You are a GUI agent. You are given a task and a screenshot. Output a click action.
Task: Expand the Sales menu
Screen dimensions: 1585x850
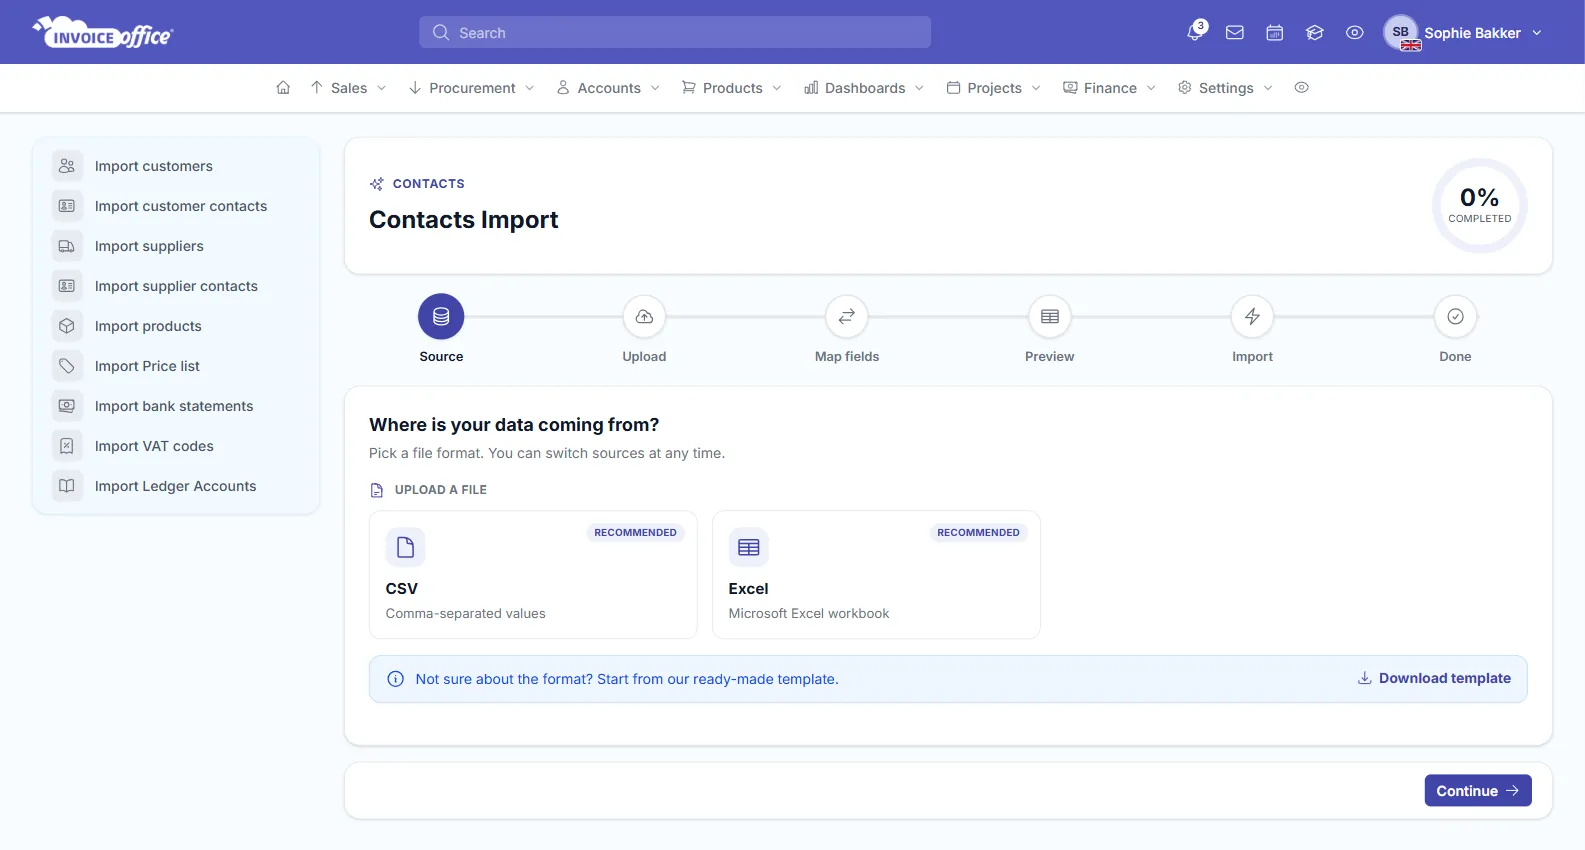coord(348,88)
